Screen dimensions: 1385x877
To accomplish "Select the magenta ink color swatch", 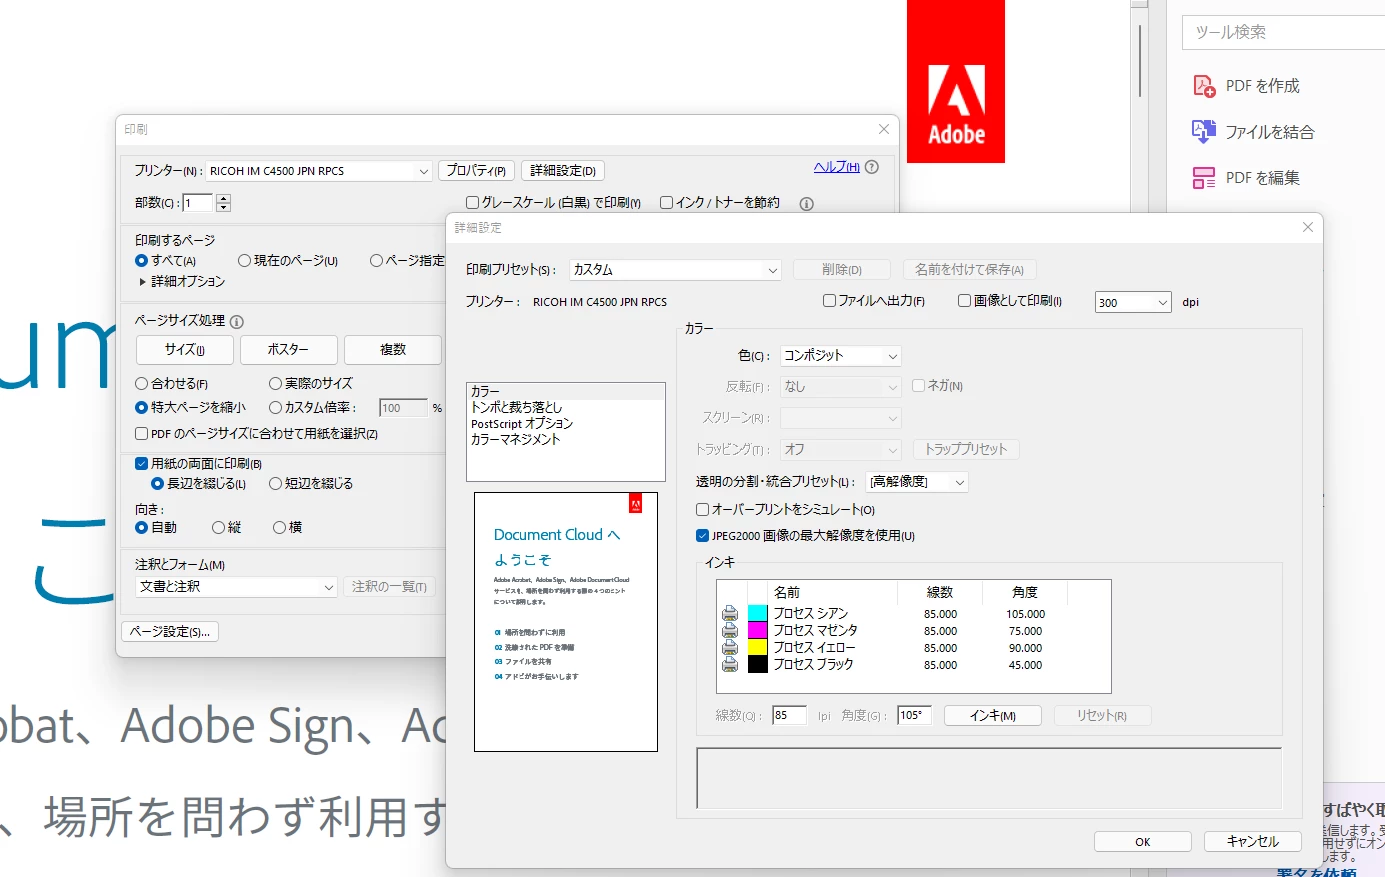I will pos(758,630).
